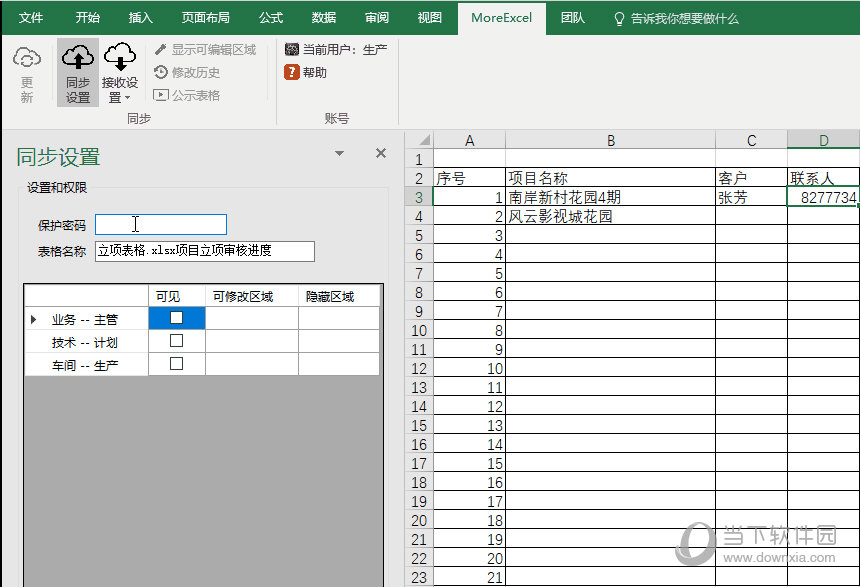Viewport: 860px width, 587px height.
Task: Click 隐藏区域 cell for 业务 -- 主管
Action: 338,318
